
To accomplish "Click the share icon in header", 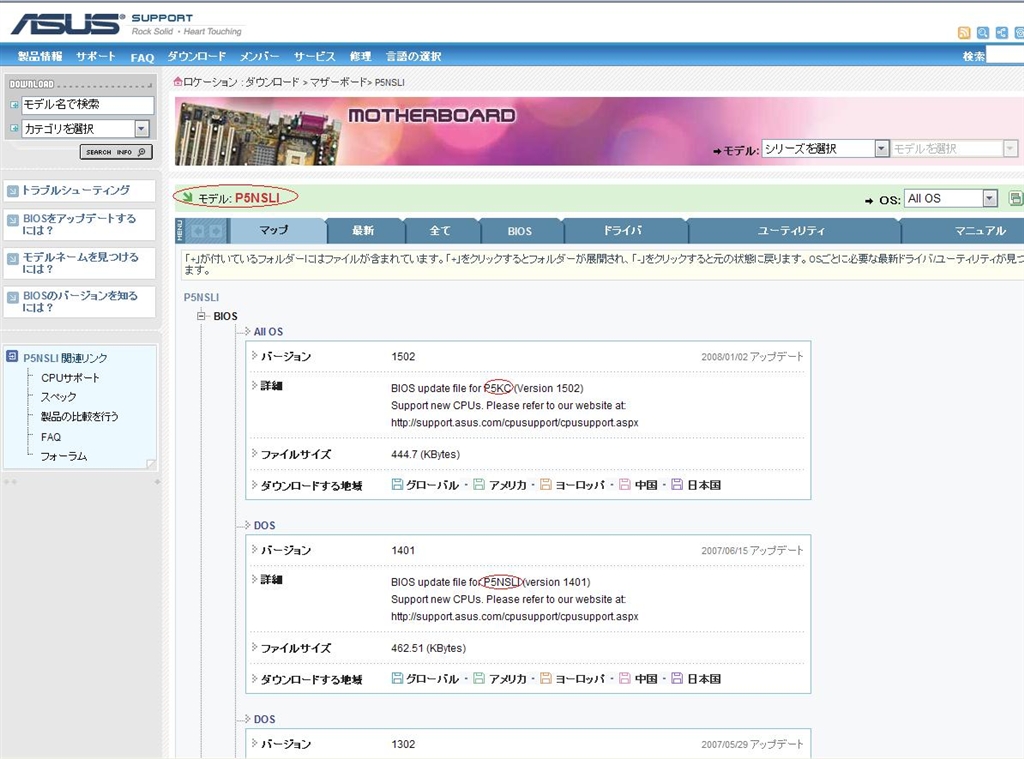I will (x=1001, y=33).
